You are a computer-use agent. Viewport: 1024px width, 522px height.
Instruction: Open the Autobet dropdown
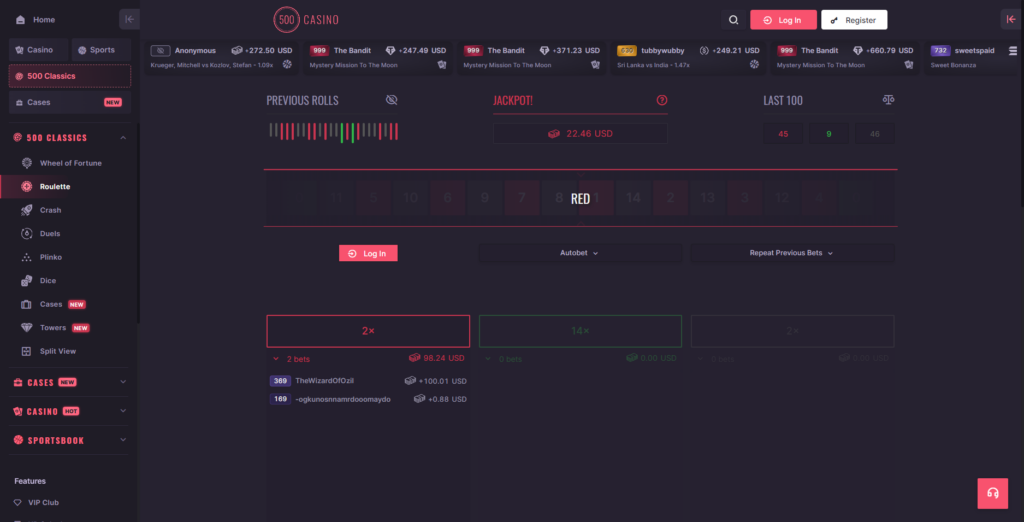(x=580, y=253)
